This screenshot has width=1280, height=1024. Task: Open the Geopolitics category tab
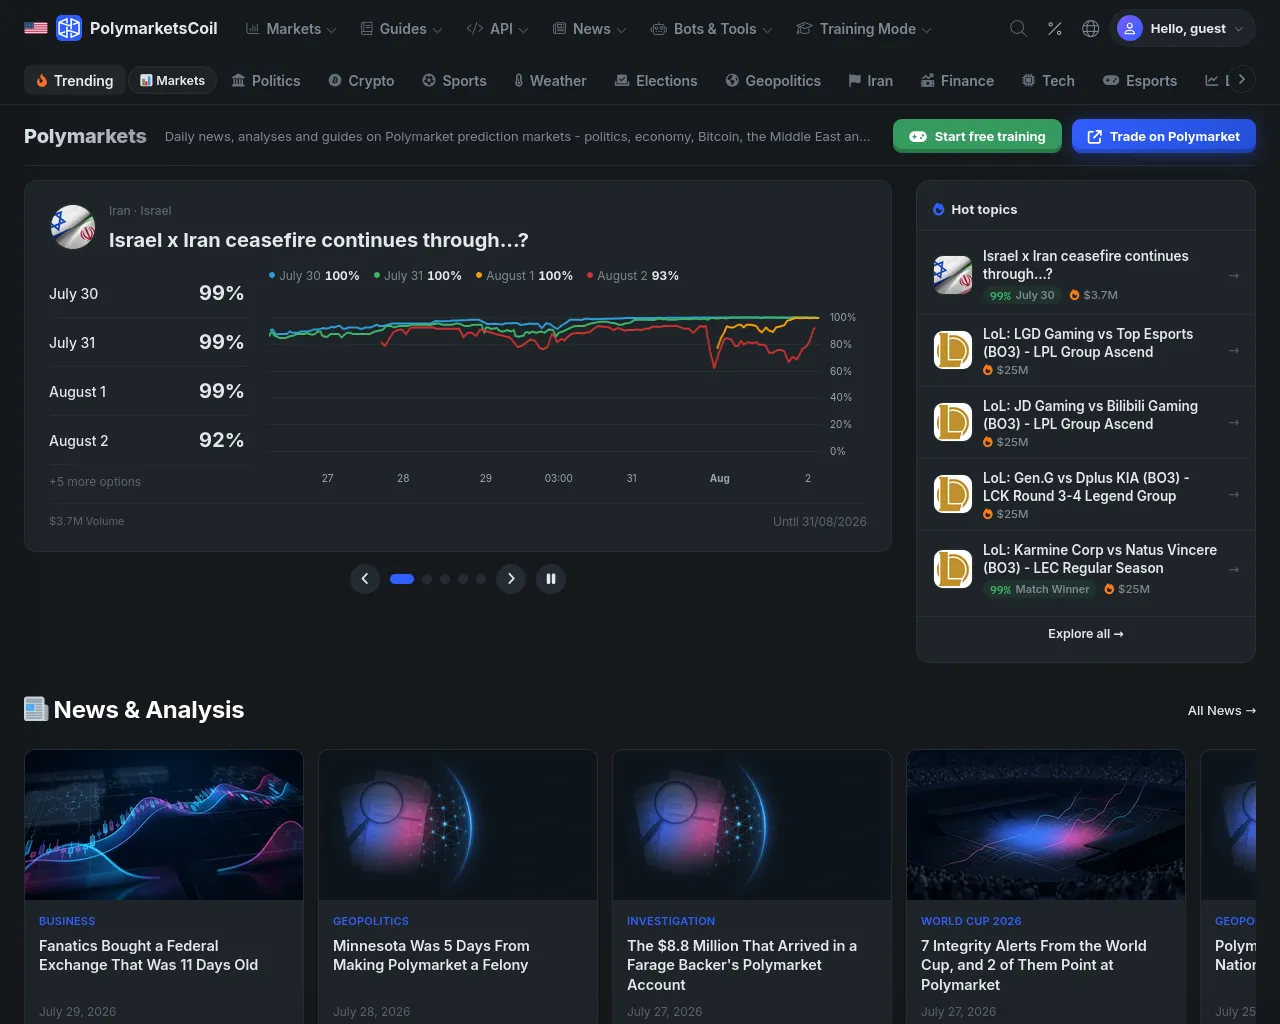point(773,81)
